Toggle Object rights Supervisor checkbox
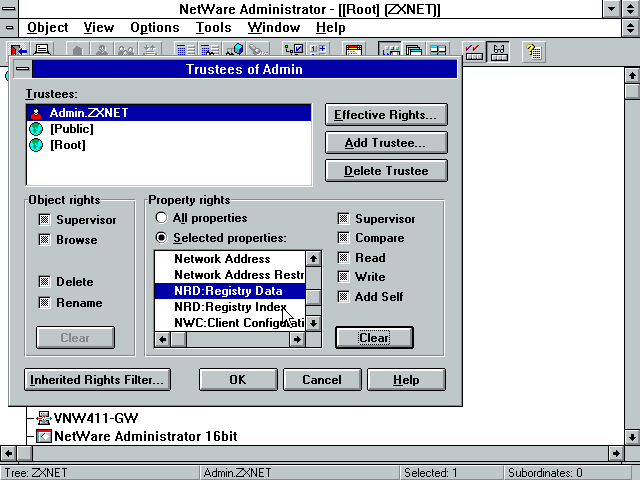Image resolution: width=640 pixels, height=480 pixels. [44, 220]
